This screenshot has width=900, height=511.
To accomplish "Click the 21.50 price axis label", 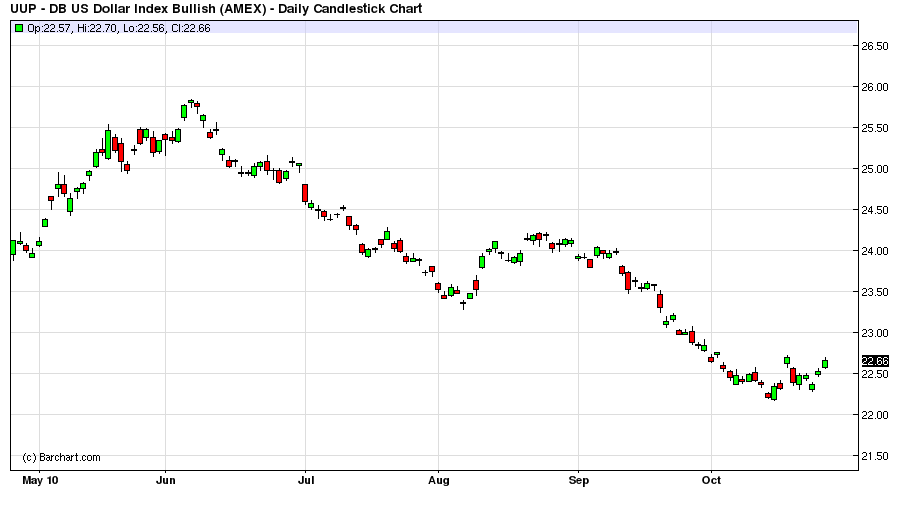I will (874, 456).
